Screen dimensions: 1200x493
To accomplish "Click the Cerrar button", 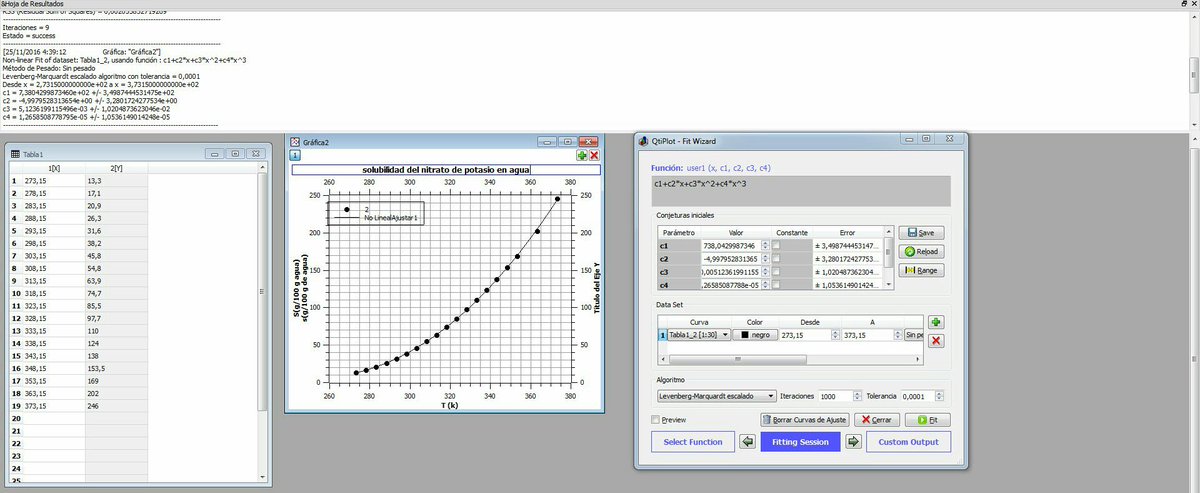I will tap(877, 420).
